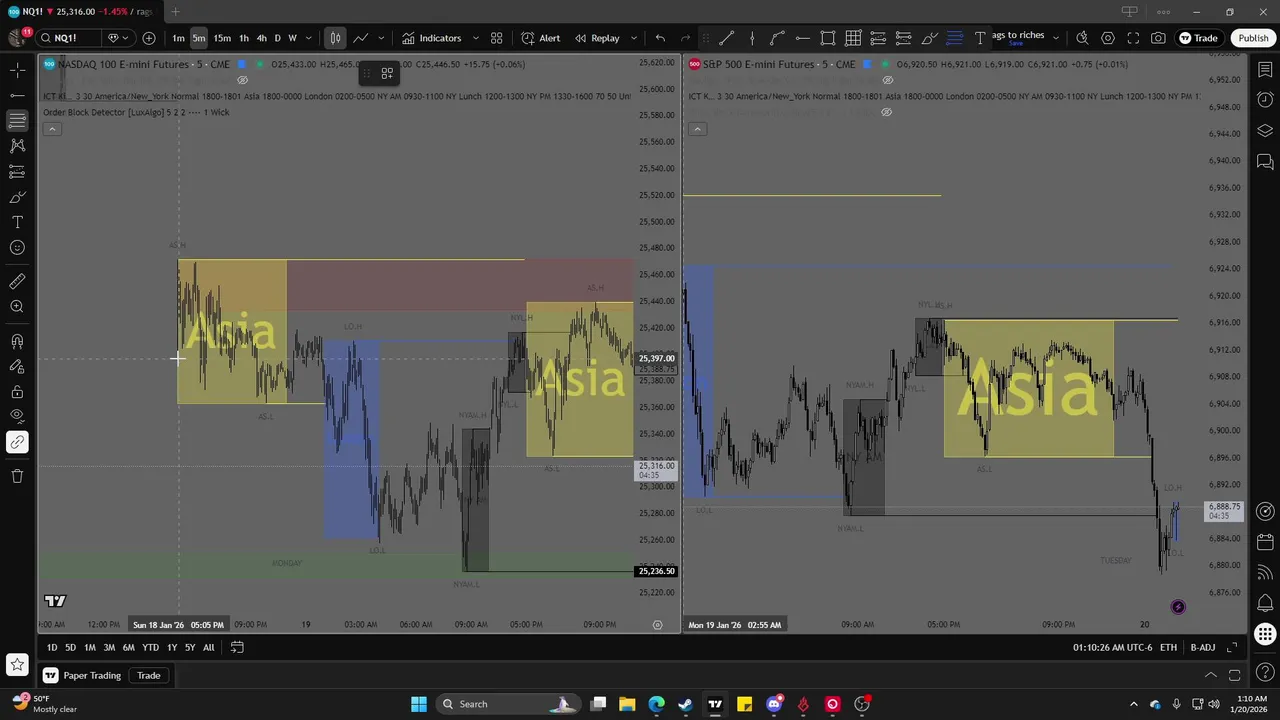1280x720 pixels.
Task: Expand the chart style dropdown arrow
Action: (381, 38)
